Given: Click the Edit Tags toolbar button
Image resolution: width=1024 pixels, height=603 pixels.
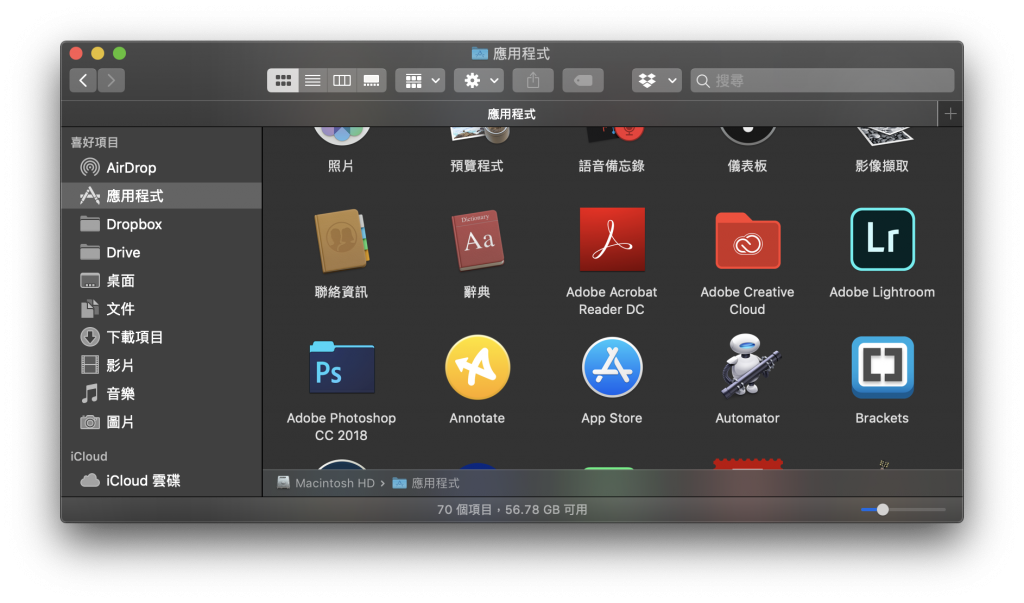Looking at the screenshot, I should point(583,80).
